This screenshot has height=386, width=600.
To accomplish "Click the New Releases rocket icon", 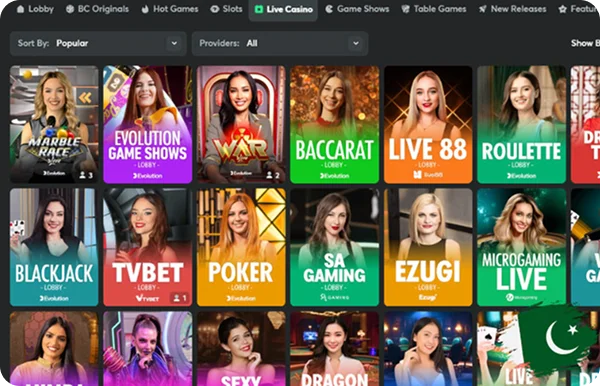I will pos(483,9).
